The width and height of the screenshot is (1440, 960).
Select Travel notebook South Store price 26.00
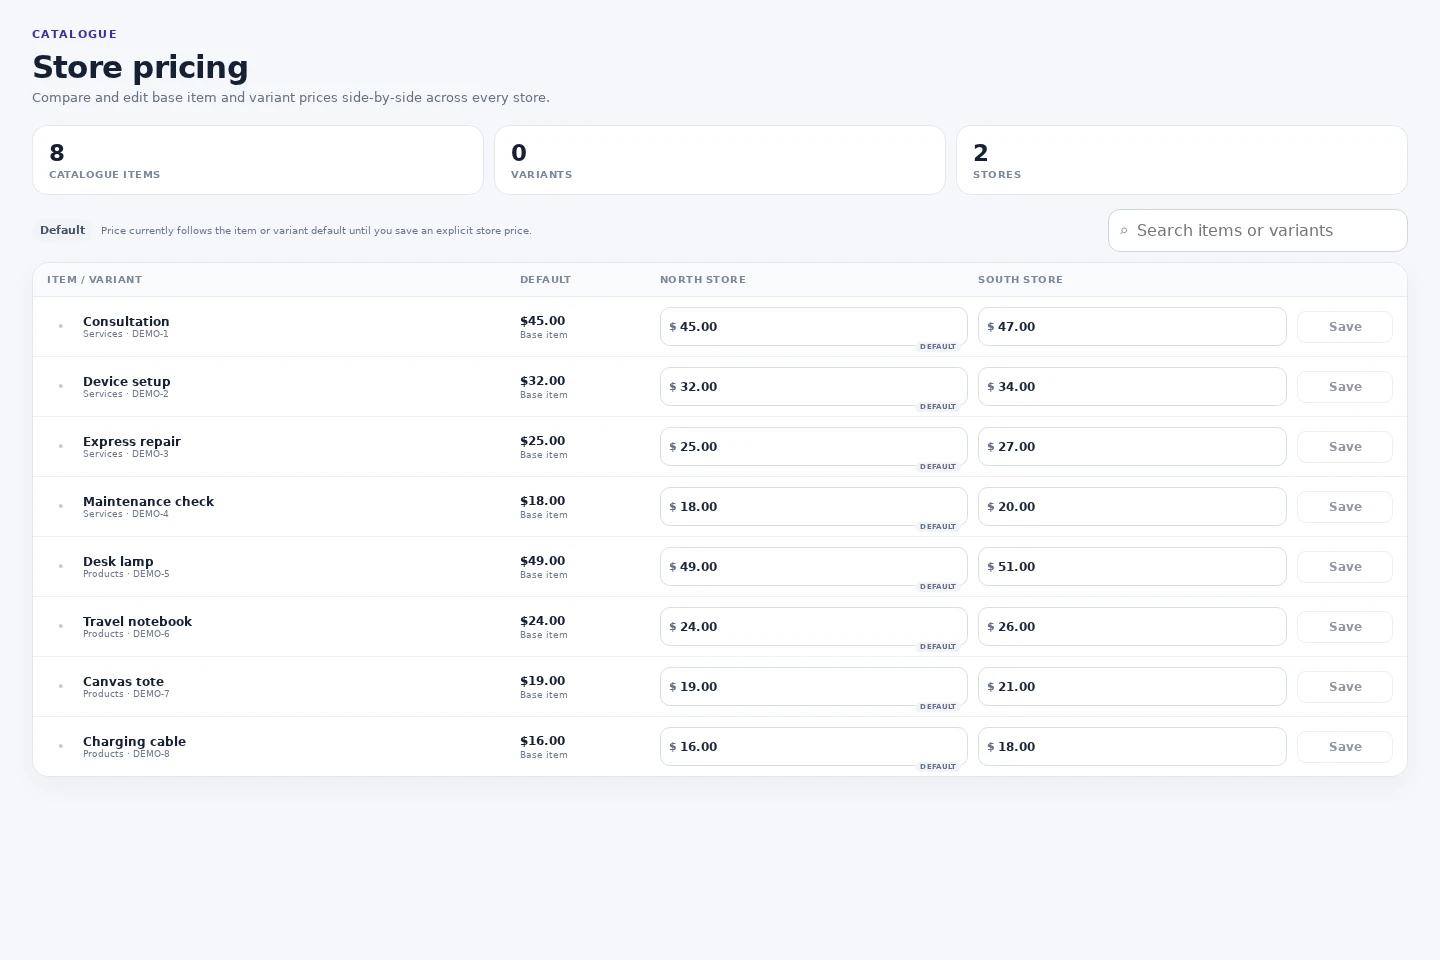[x=1132, y=627]
